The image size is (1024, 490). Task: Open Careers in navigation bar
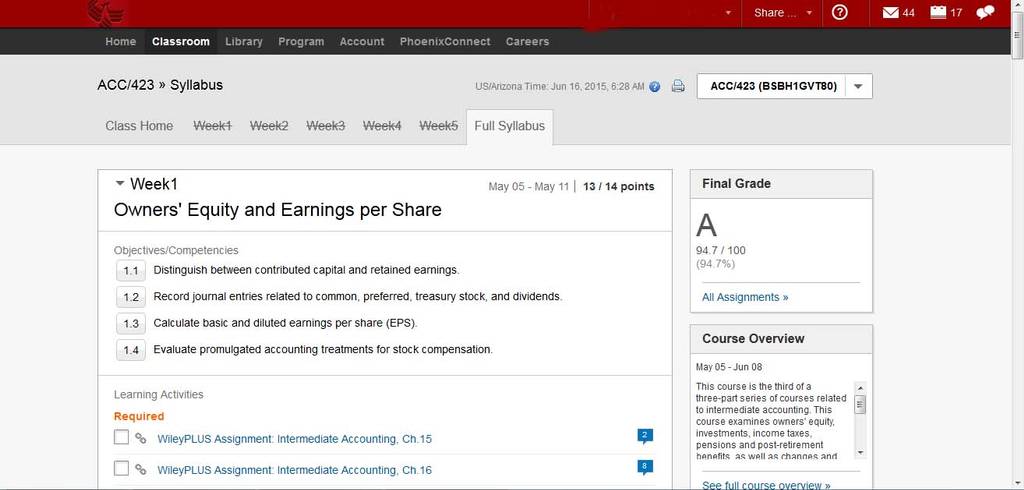pyautogui.click(x=527, y=41)
